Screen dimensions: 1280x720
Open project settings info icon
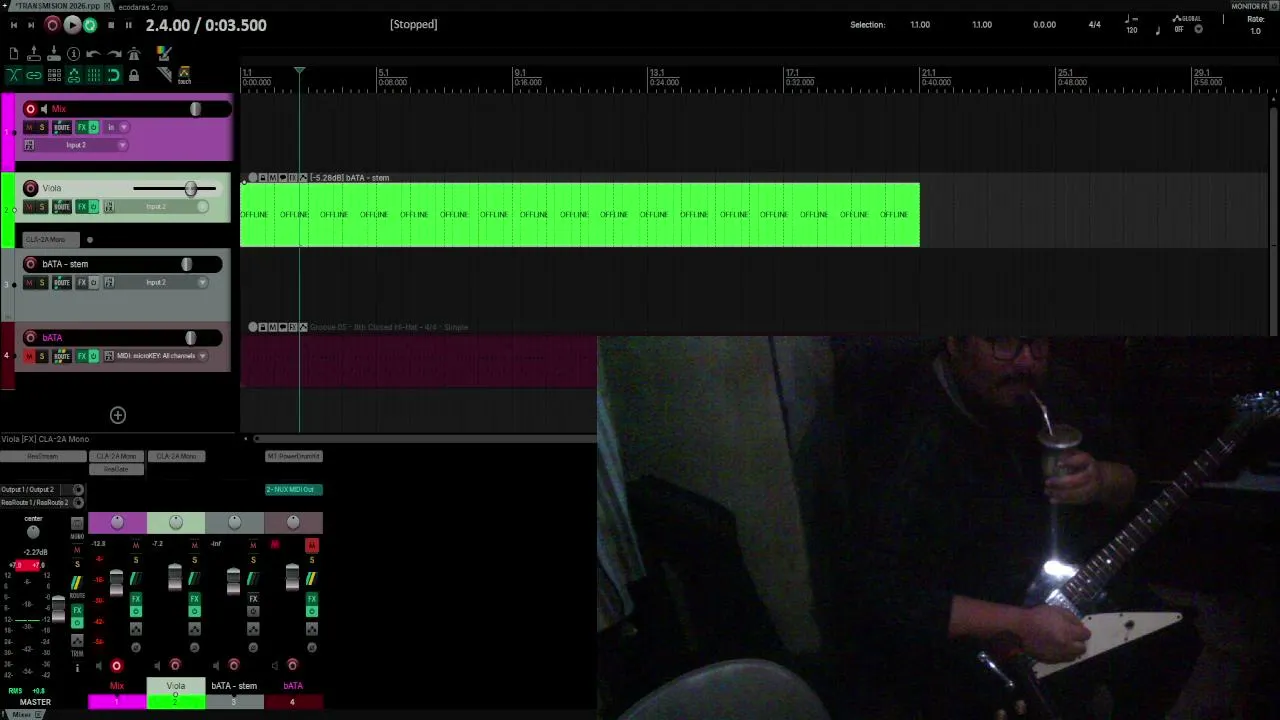(x=73, y=54)
